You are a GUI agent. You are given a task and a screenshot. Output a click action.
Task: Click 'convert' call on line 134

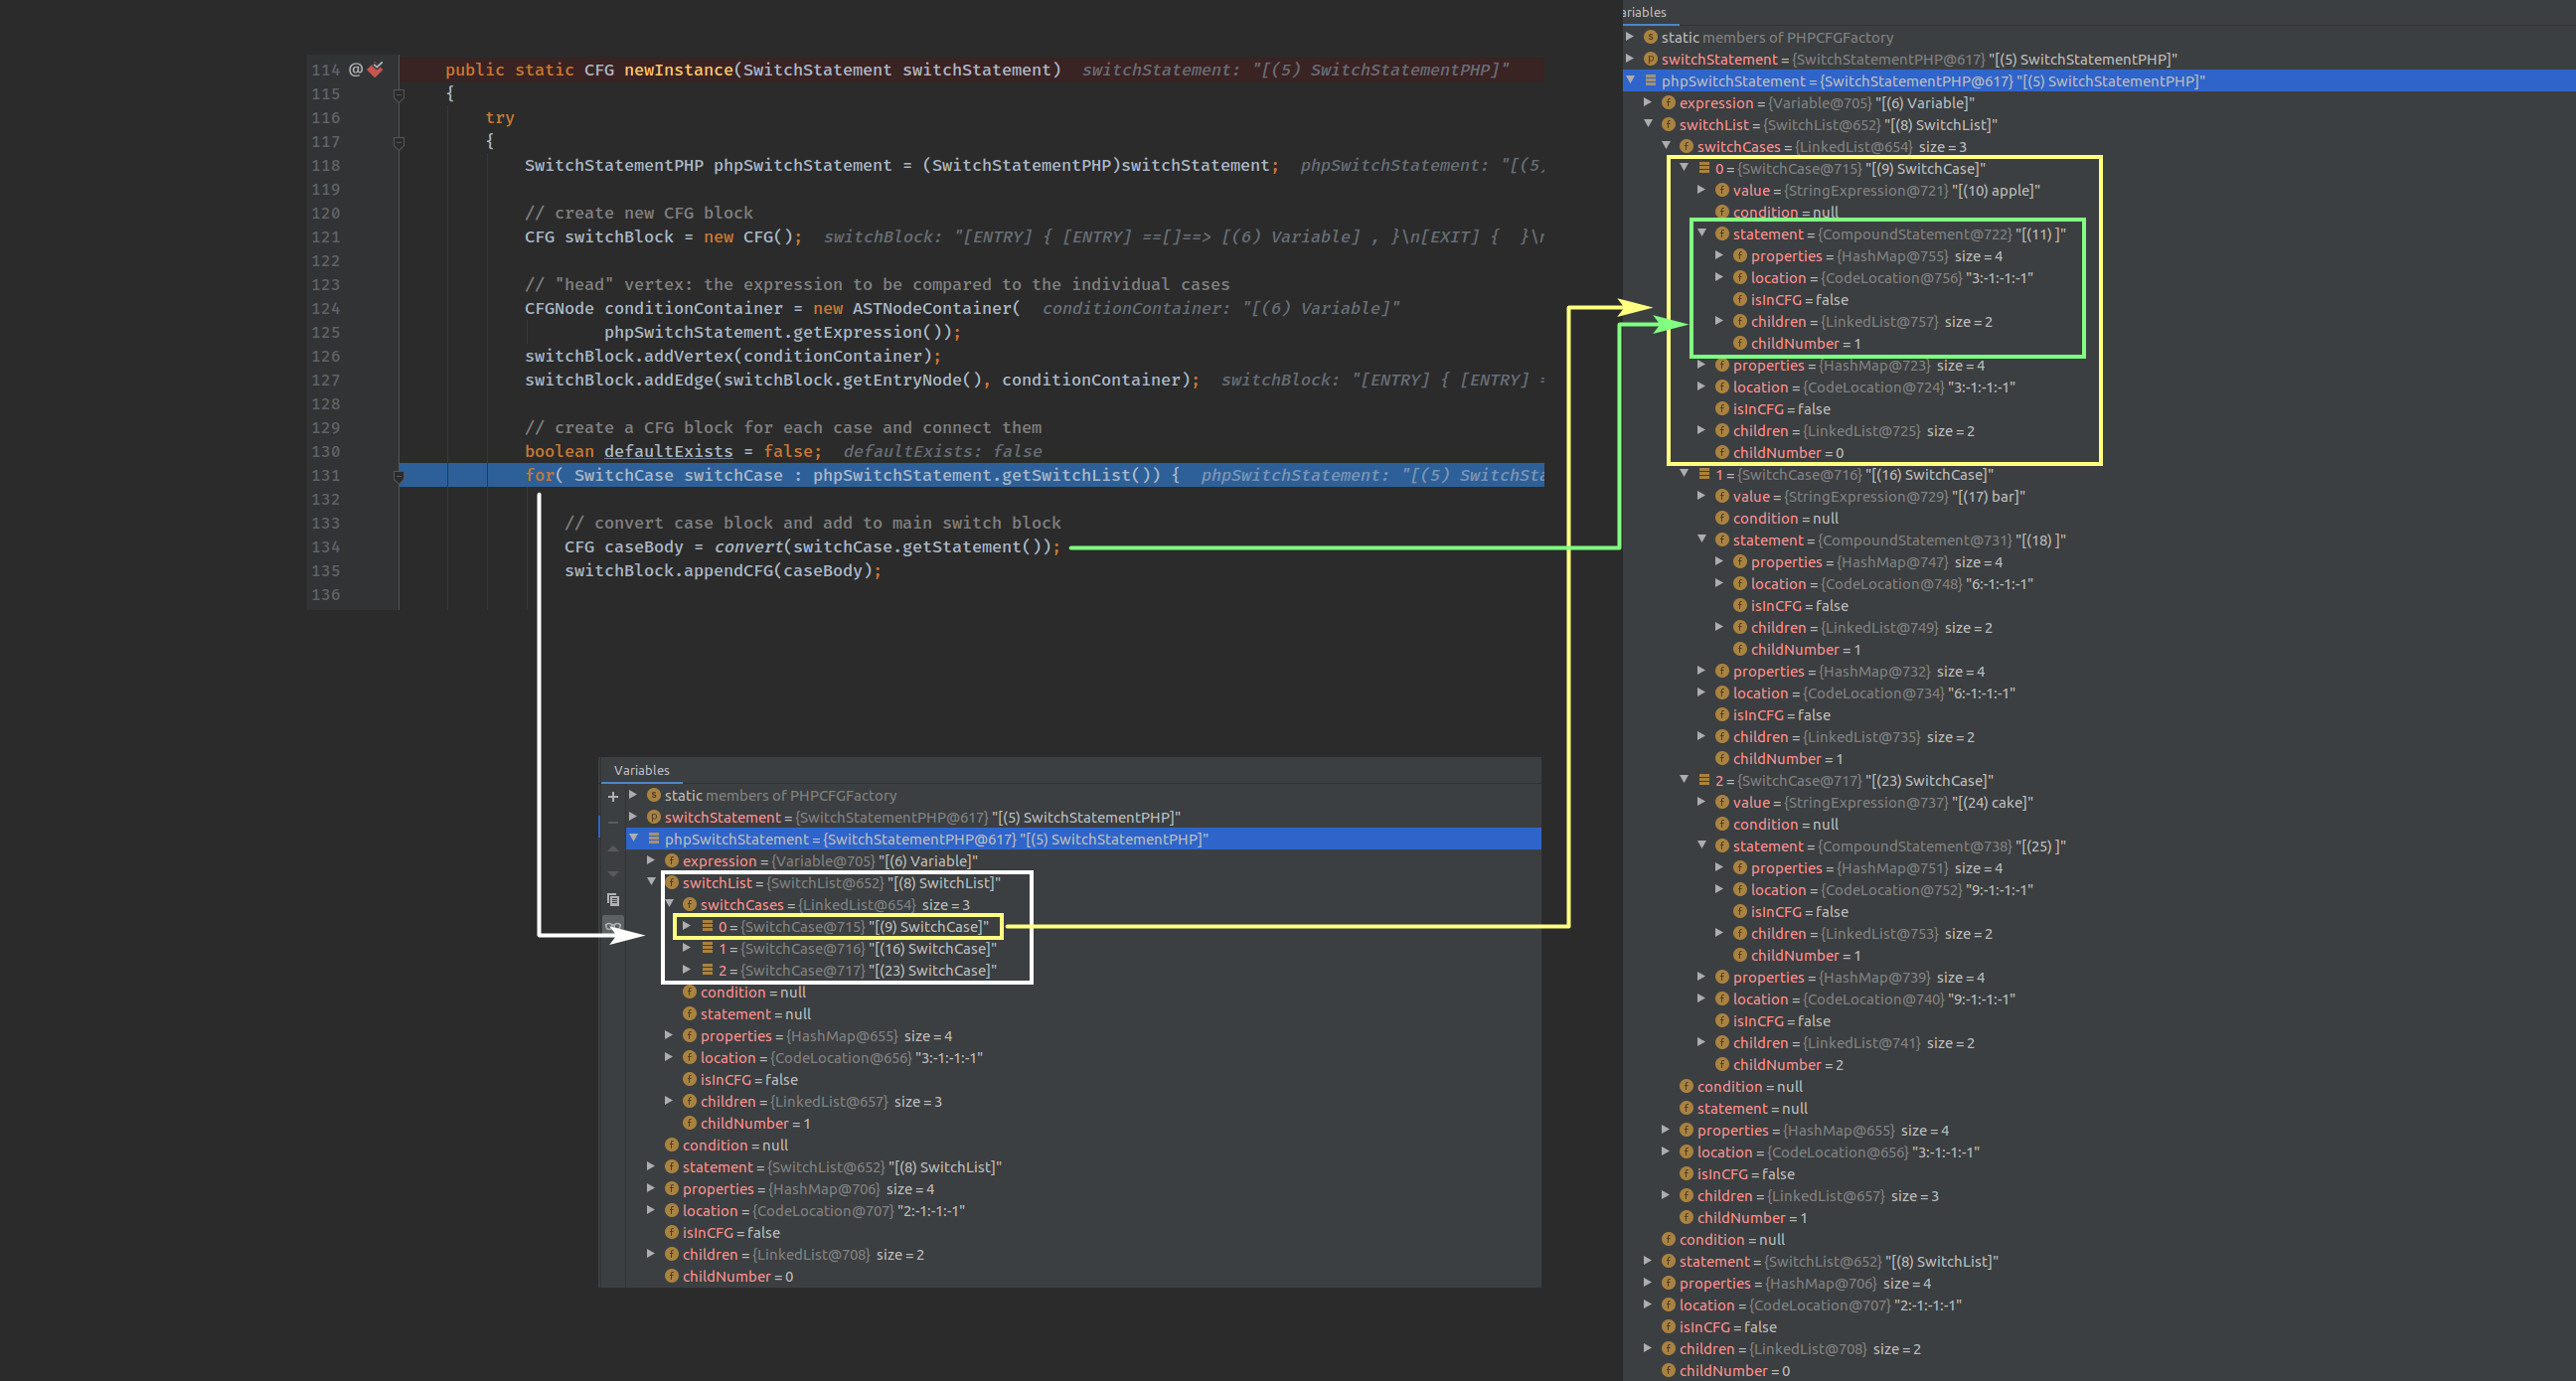click(x=748, y=547)
